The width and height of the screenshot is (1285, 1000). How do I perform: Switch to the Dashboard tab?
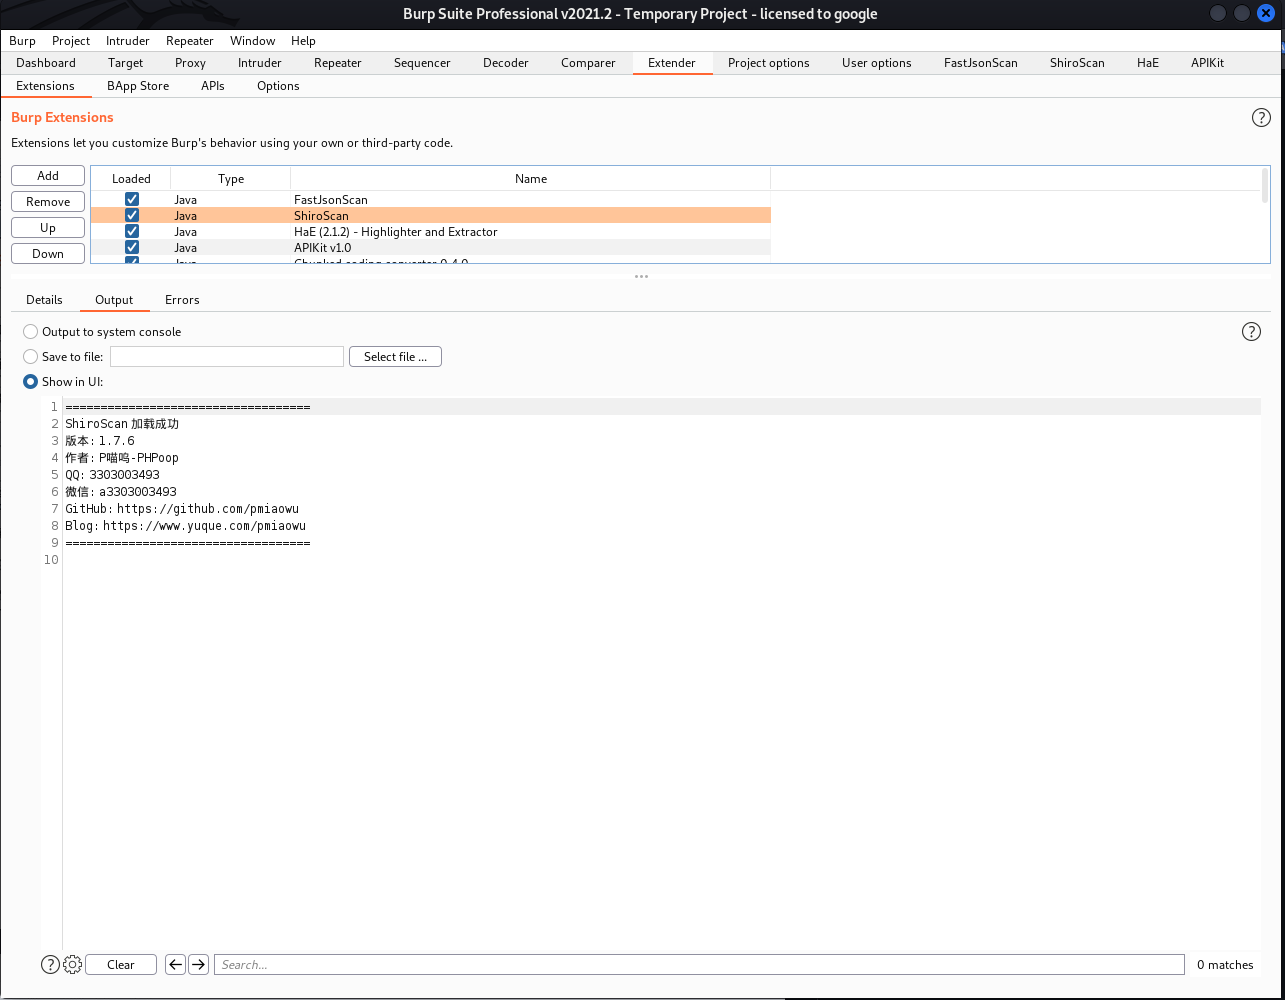click(46, 62)
